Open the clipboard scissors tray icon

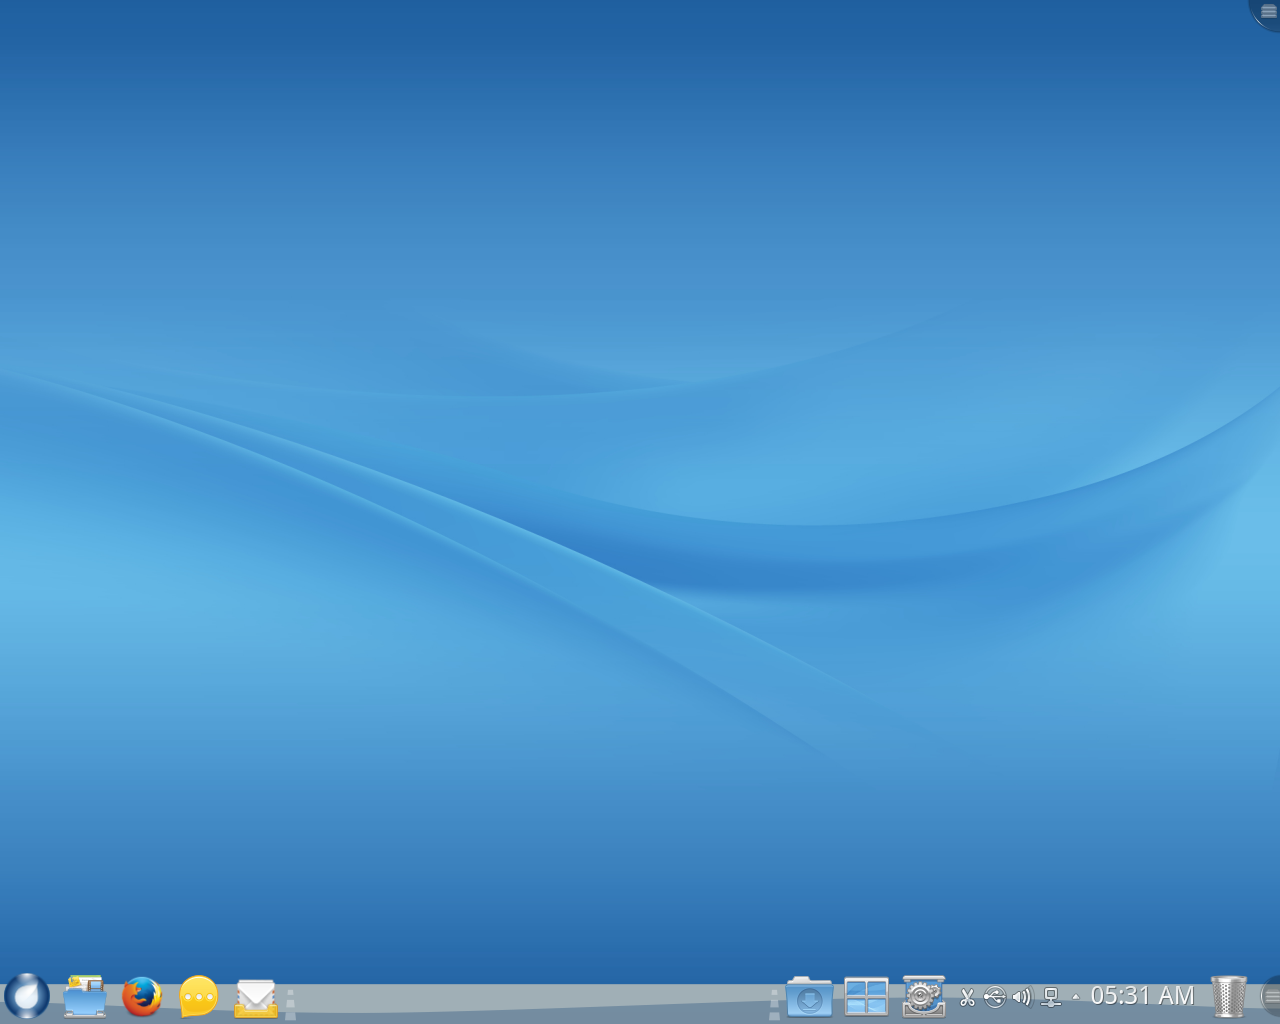coord(967,997)
